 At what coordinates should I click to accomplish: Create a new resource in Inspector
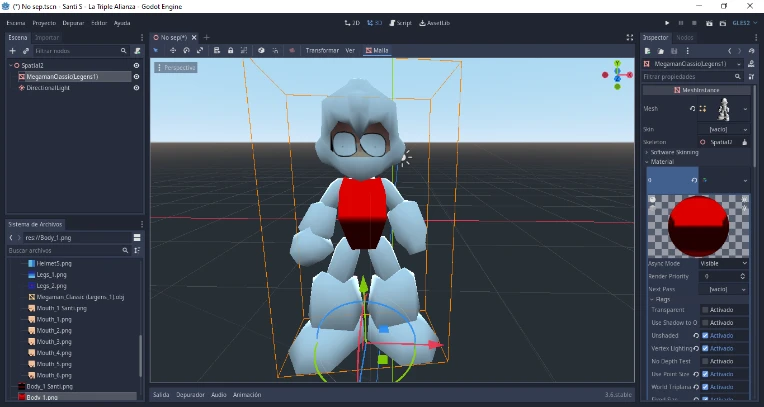coord(647,51)
